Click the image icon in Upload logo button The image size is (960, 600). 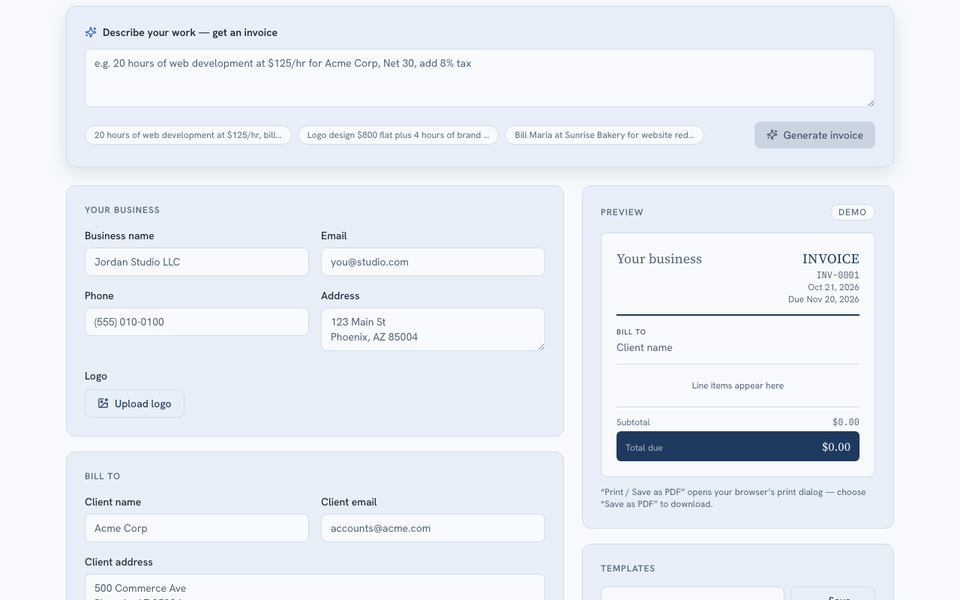103,403
